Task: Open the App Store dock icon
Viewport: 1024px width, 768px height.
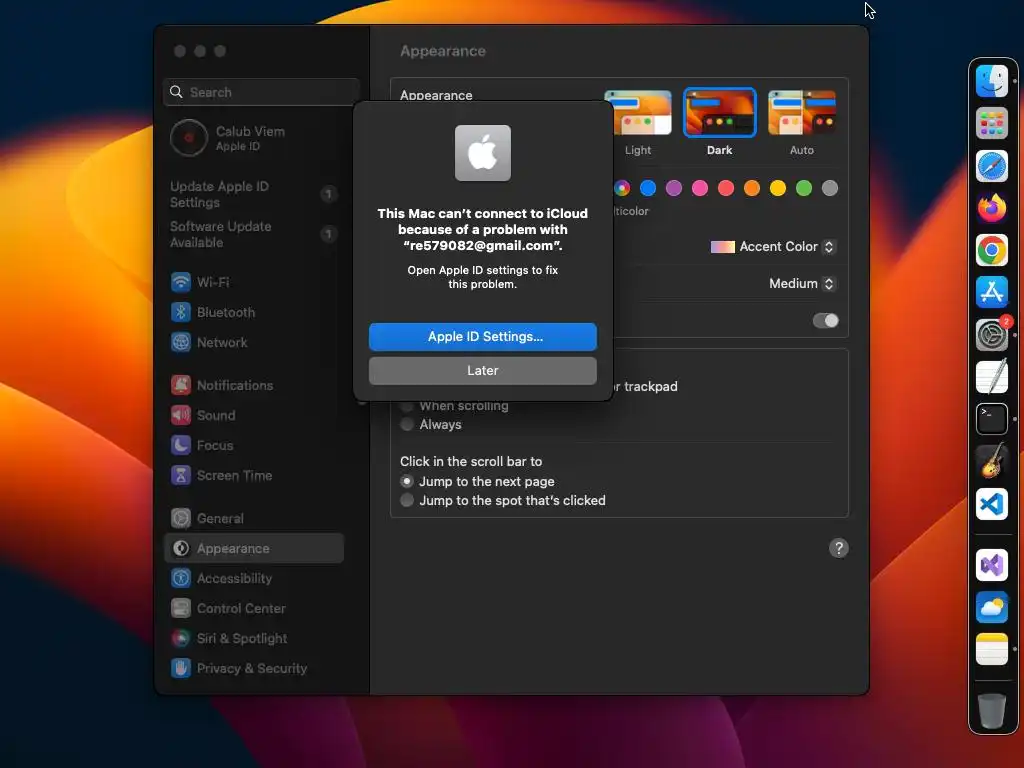Action: click(x=991, y=292)
